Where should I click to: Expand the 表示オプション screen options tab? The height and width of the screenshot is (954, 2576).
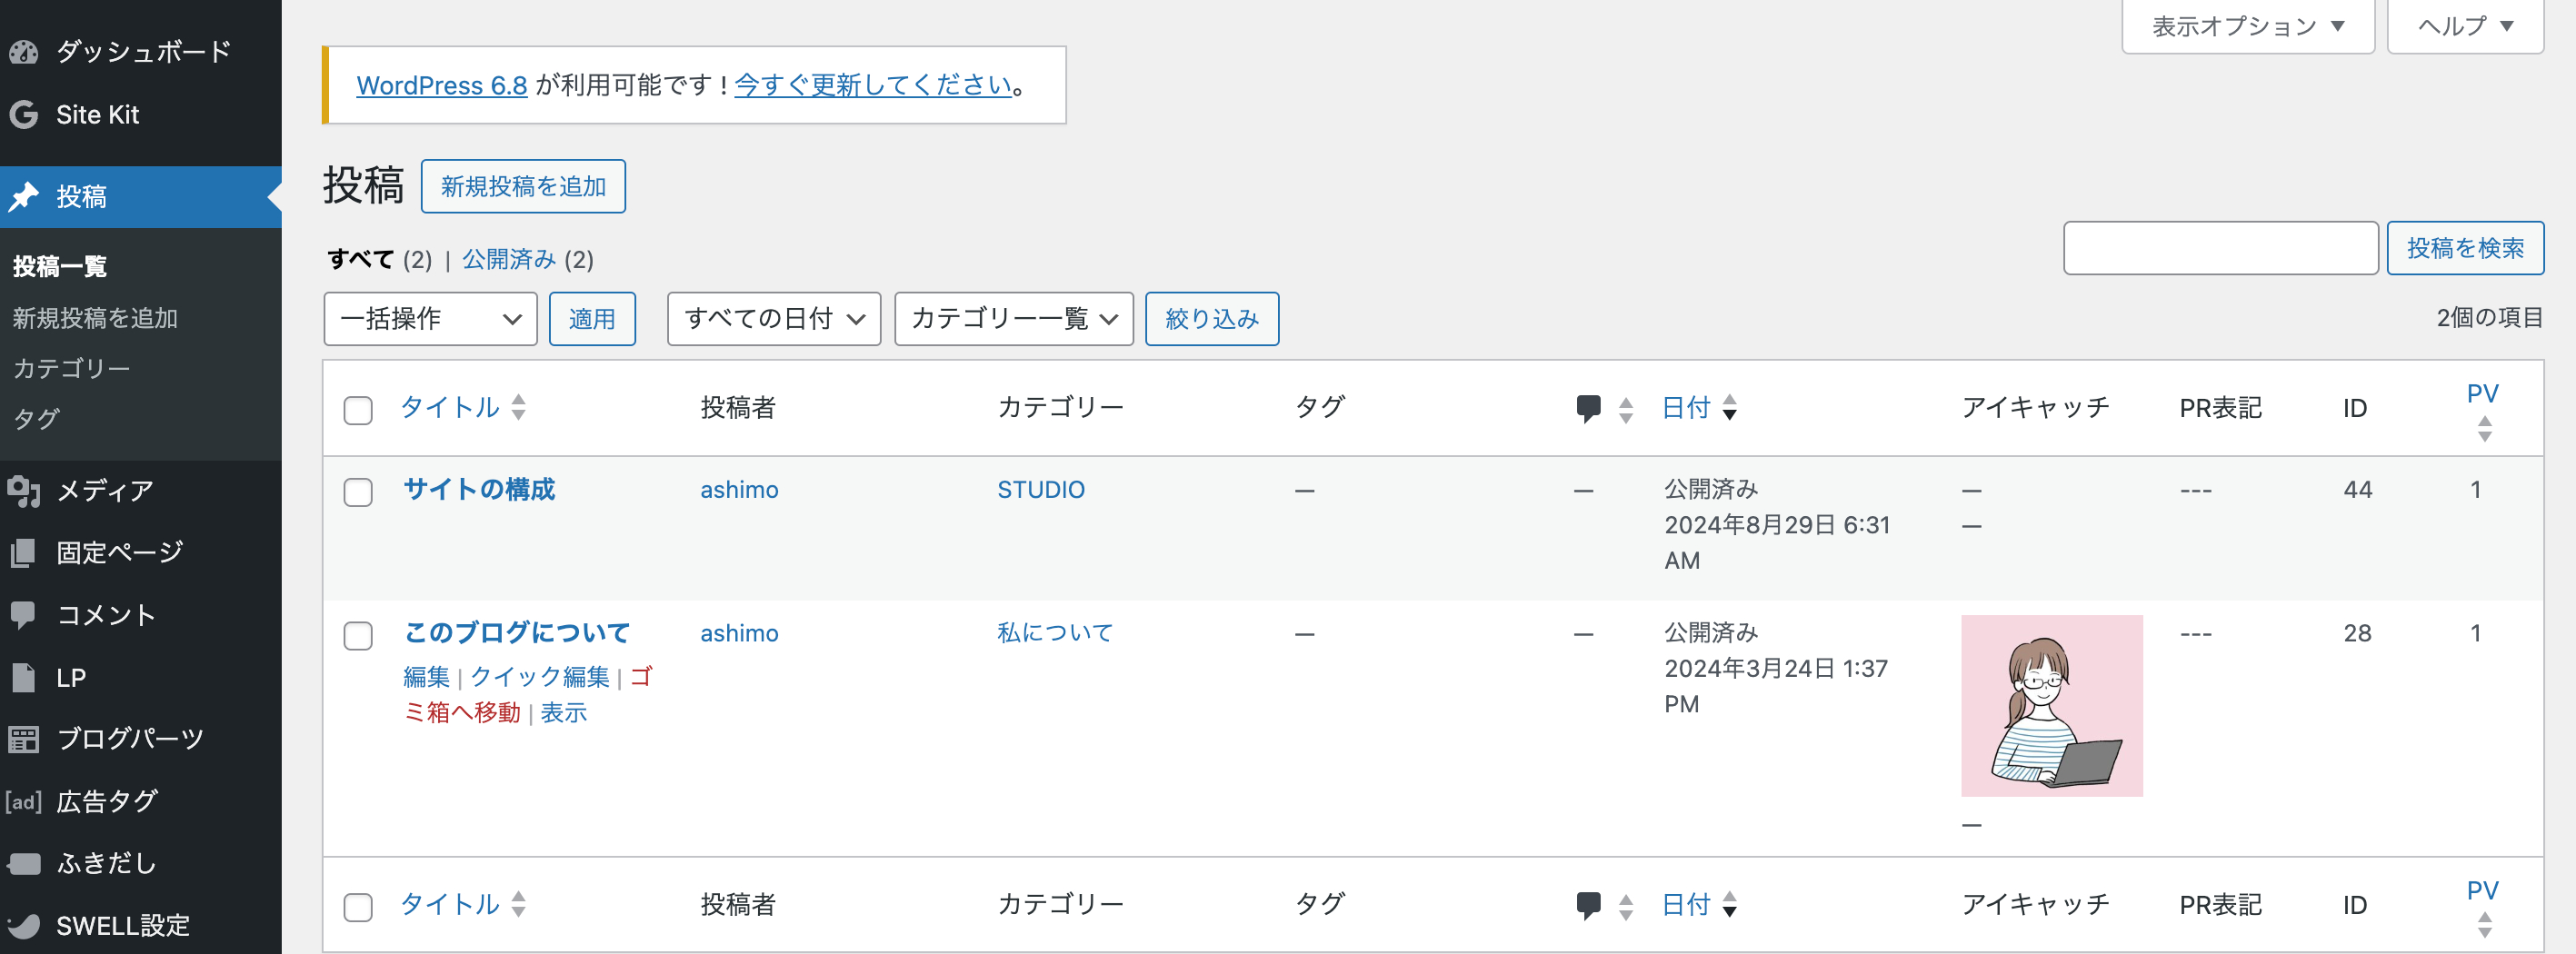pos(2248,26)
